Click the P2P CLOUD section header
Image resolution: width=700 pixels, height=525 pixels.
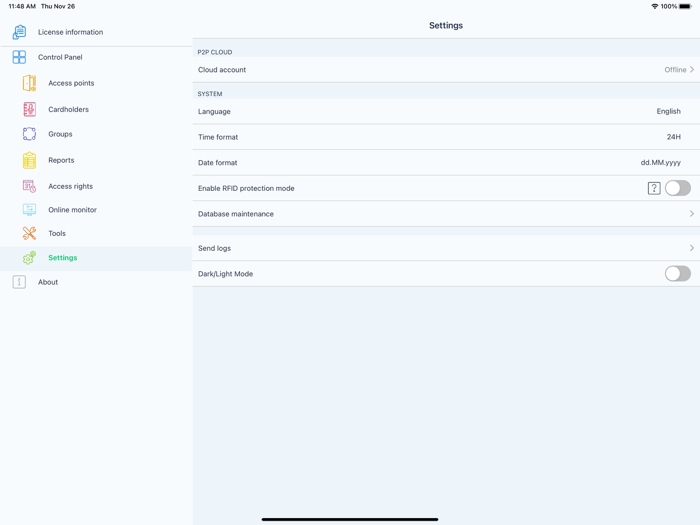pyautogui.click(x=215, y=52)
